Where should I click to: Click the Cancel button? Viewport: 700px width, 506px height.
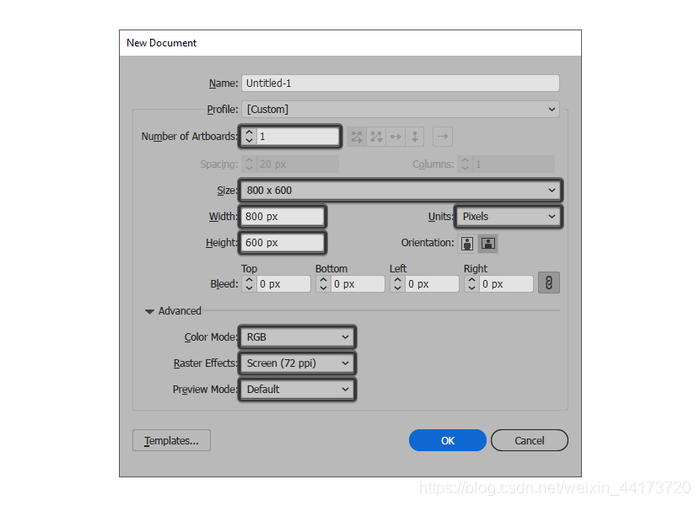tap(529, 440)
